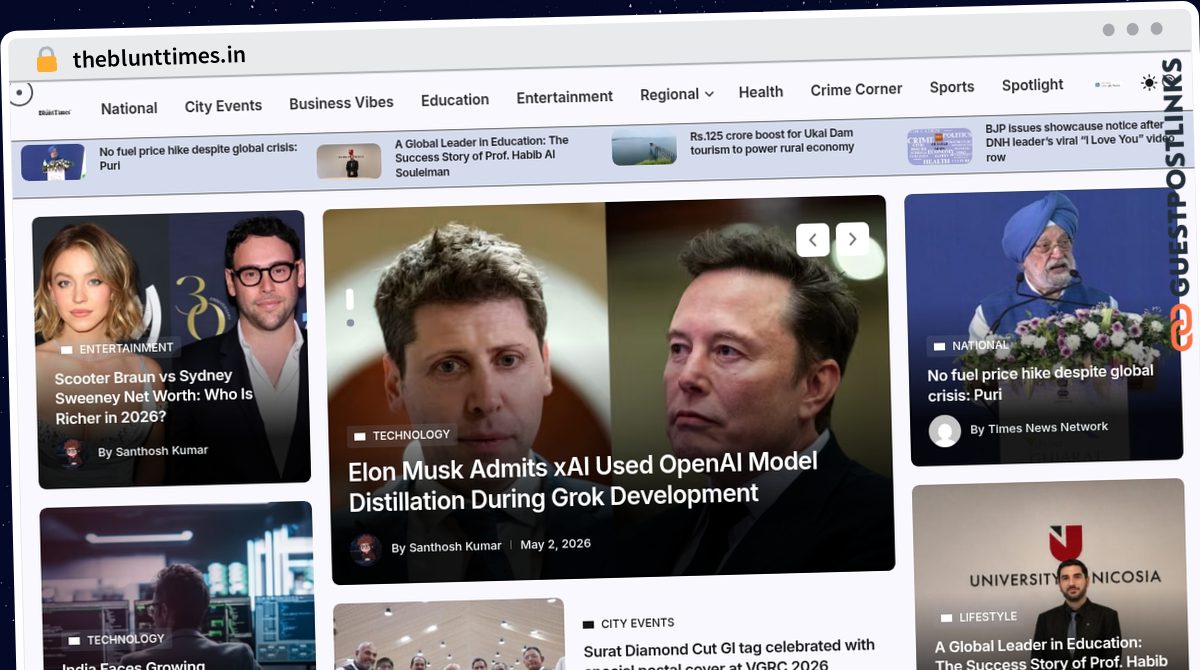Open Scooter Braun vs Sydney Sweeney article

coord(154,396)
